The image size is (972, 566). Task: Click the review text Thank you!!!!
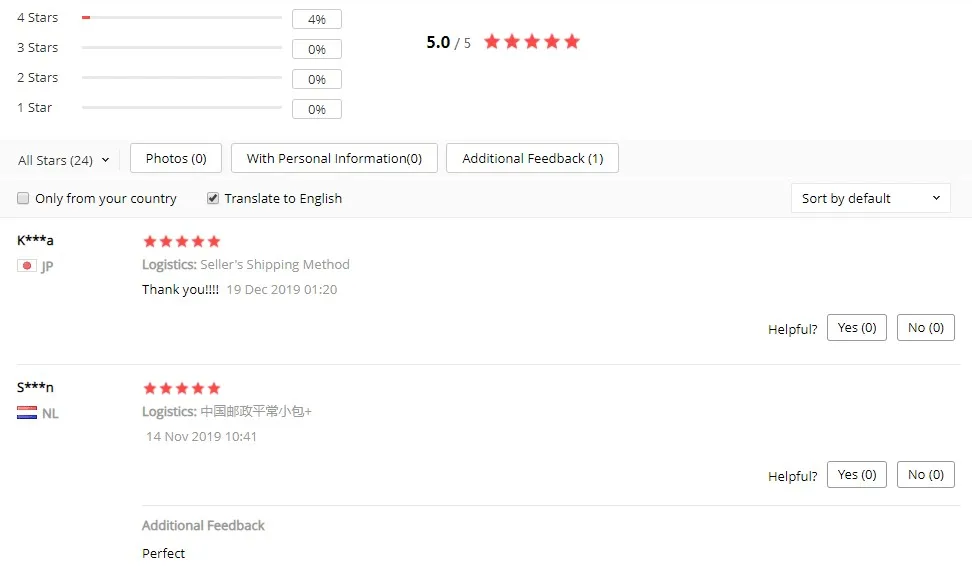click(180, 290)
